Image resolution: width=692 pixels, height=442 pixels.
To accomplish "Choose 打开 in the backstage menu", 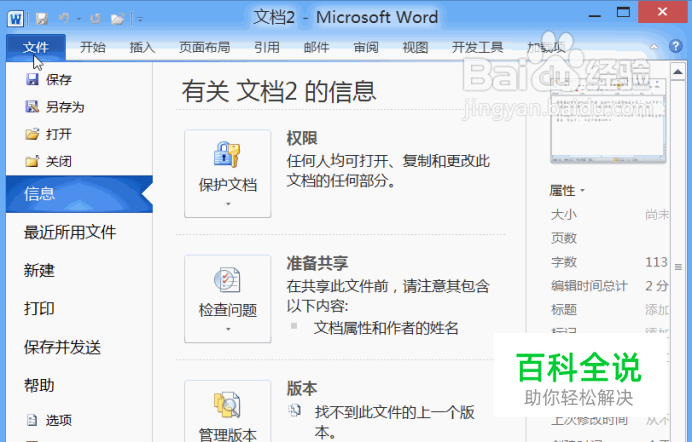I will [x=49, y=134].
